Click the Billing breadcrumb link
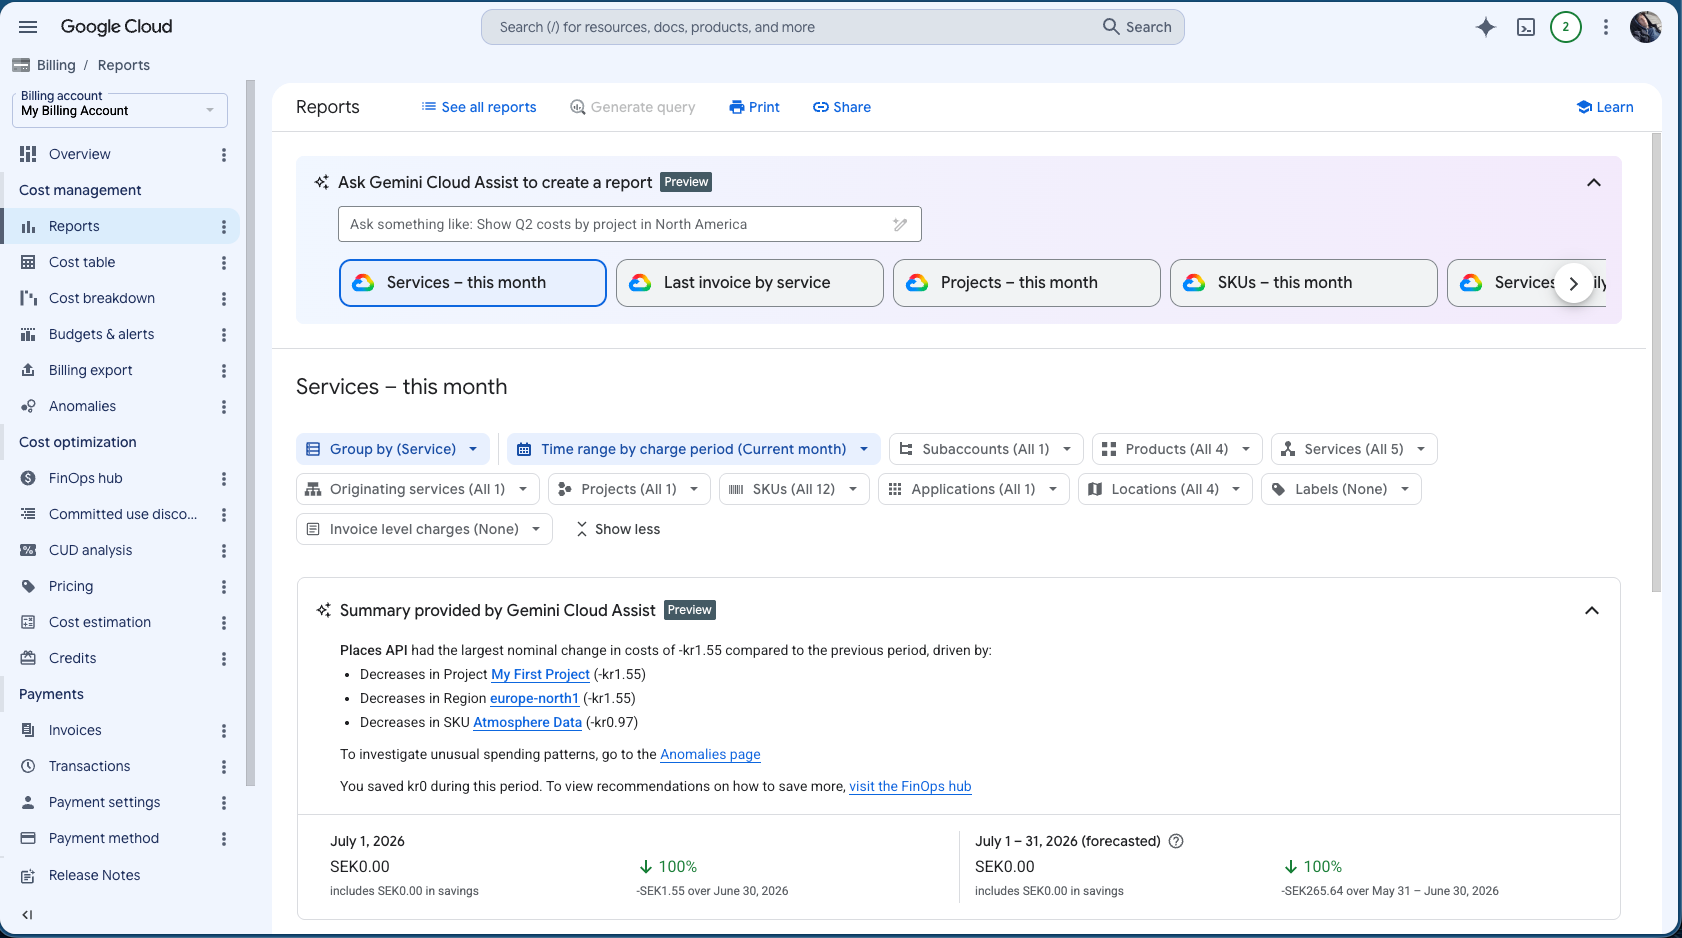 [56, 65]
